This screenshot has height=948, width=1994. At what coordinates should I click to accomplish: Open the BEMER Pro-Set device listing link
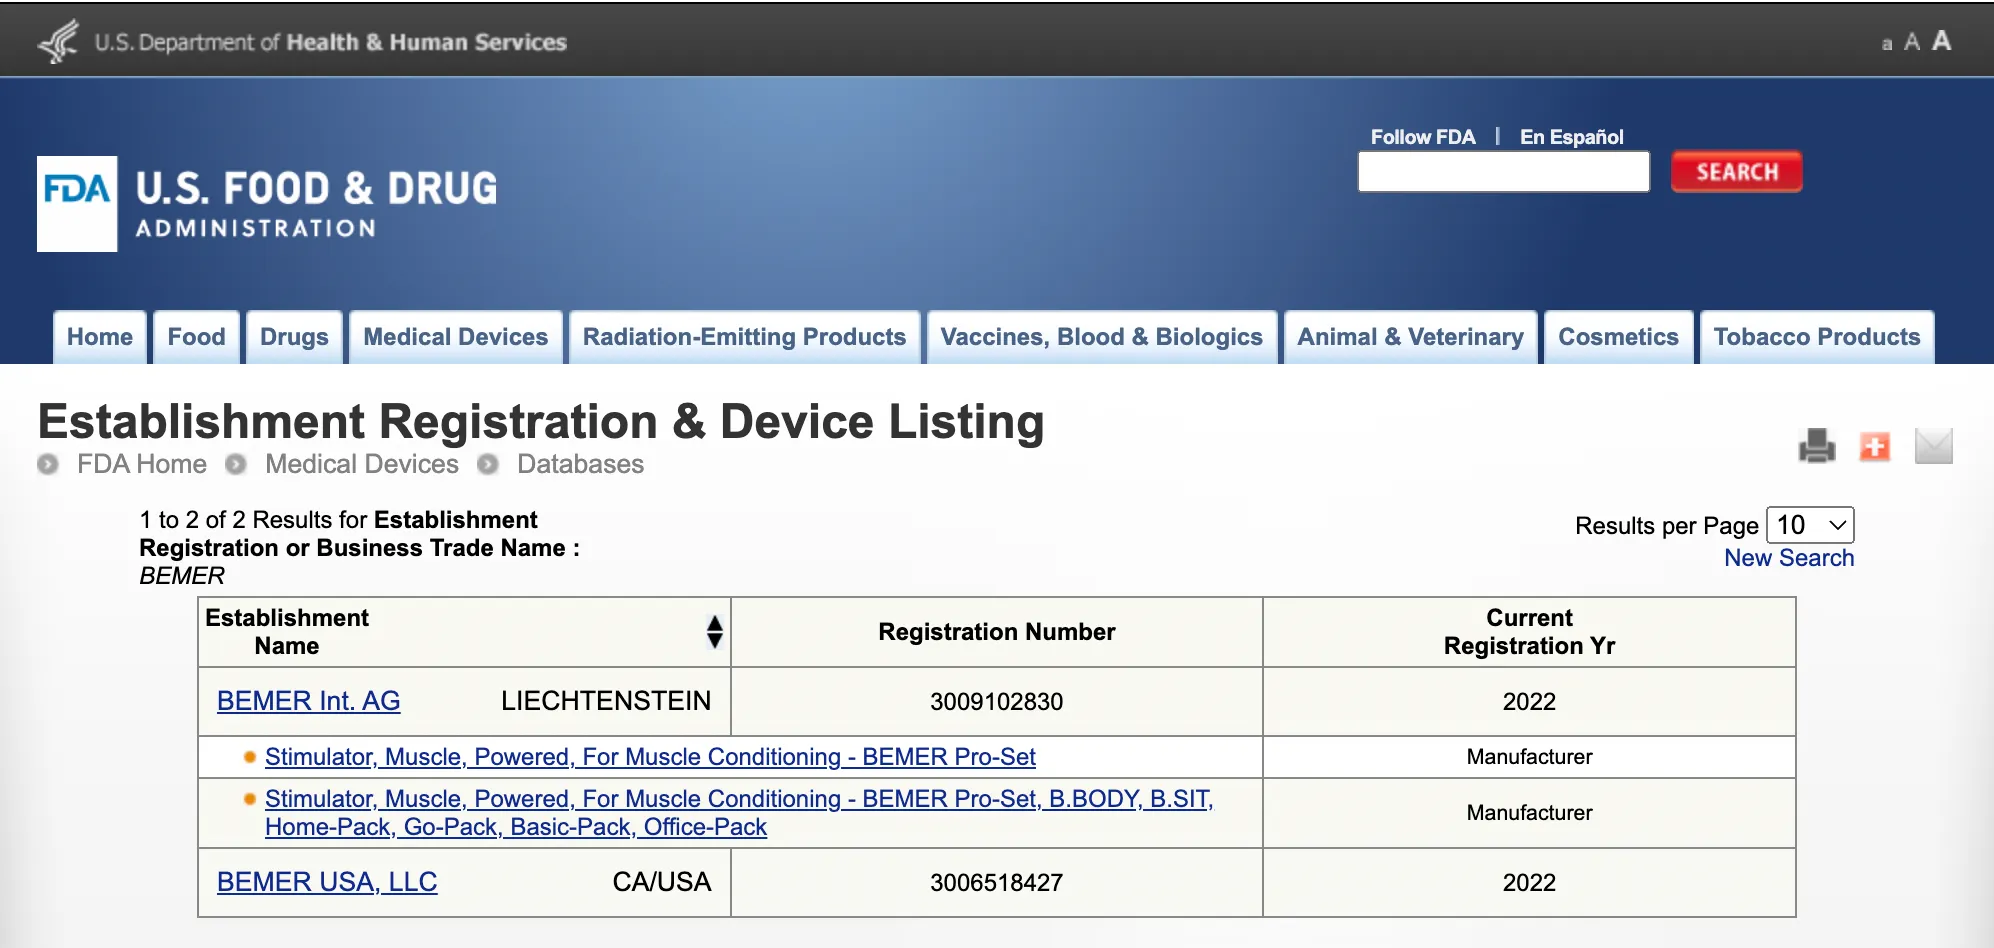[x=650, y=757]
